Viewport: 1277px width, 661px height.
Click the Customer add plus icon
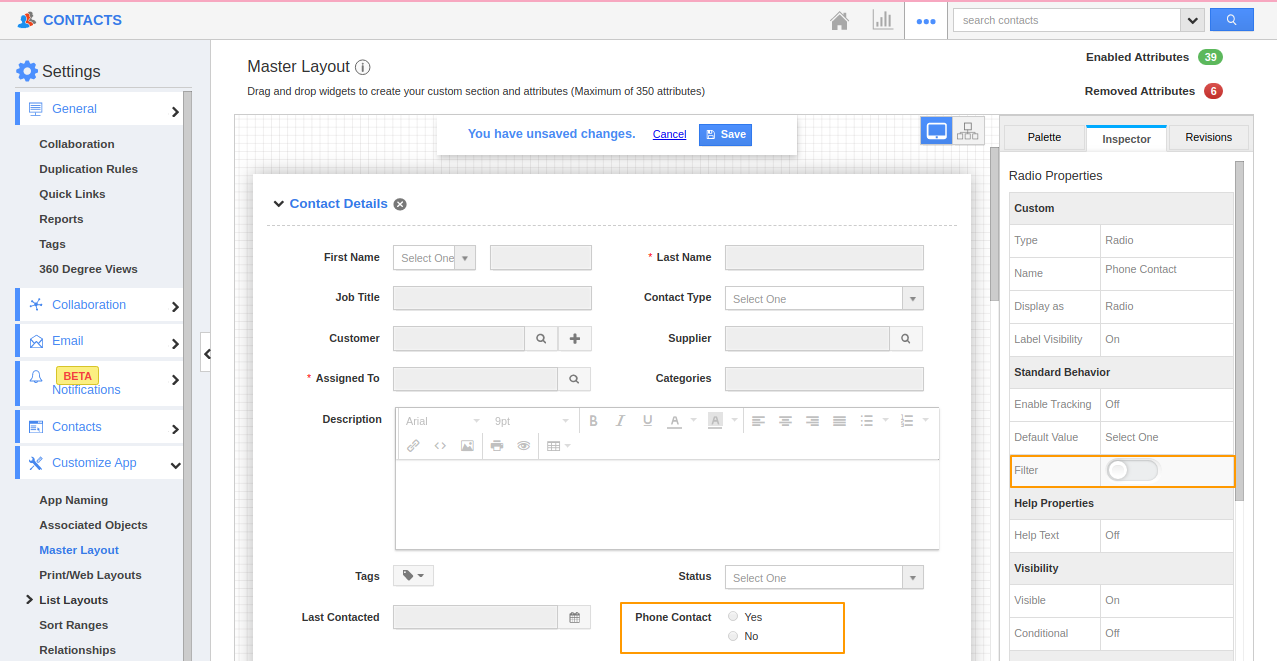point(575,339)
